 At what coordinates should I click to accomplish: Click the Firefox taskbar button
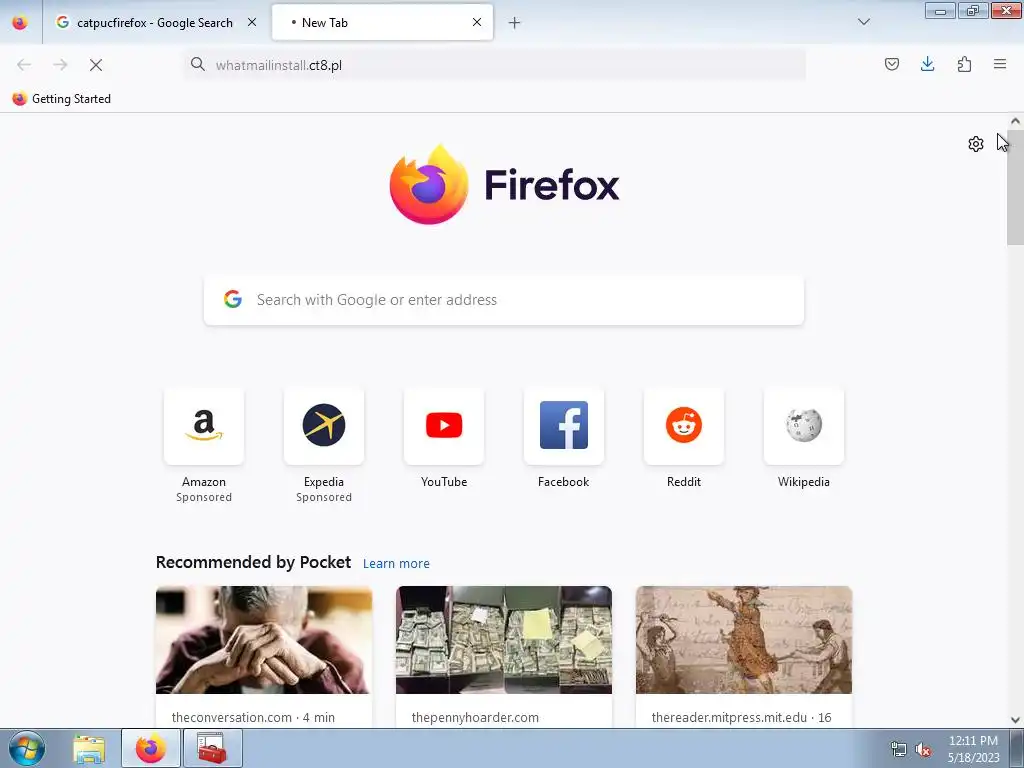[x=151, y=748]
